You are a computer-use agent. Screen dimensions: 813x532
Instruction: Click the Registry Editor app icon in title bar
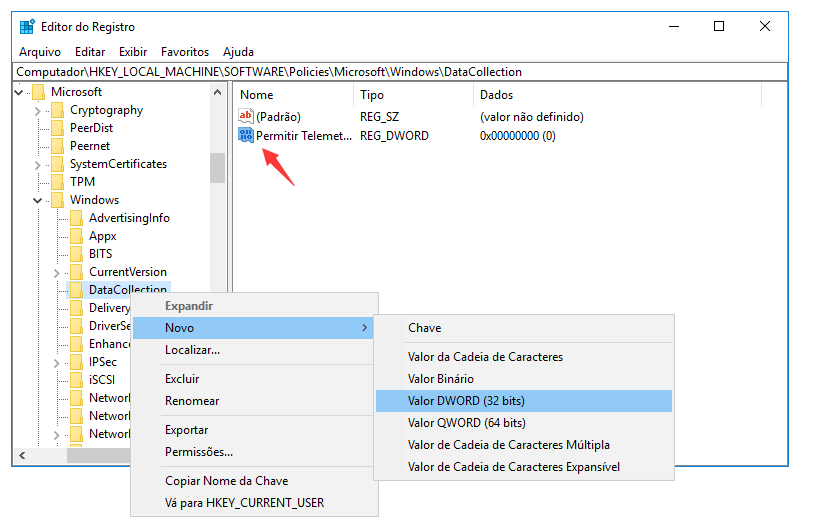pos(27,27)
